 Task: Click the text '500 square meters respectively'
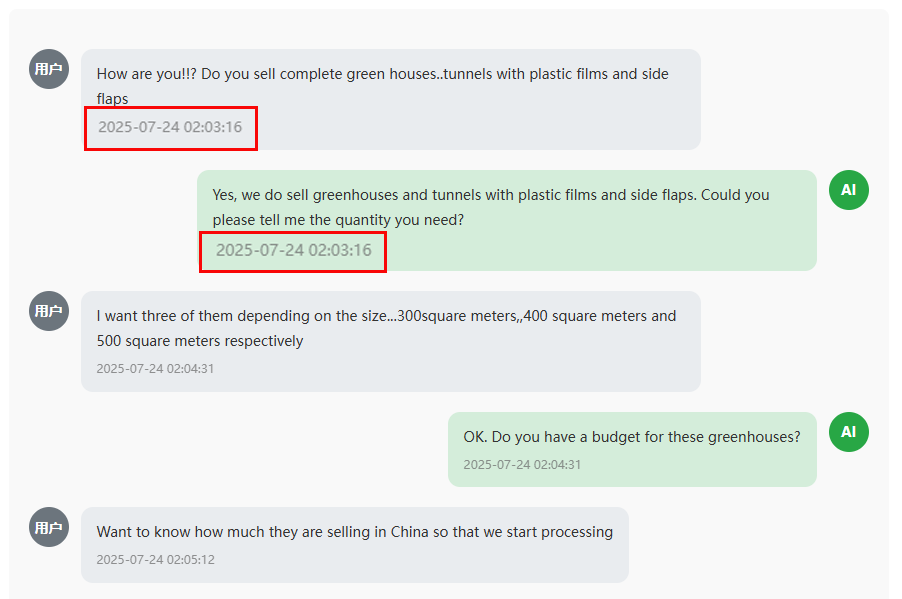coord(200,341)
